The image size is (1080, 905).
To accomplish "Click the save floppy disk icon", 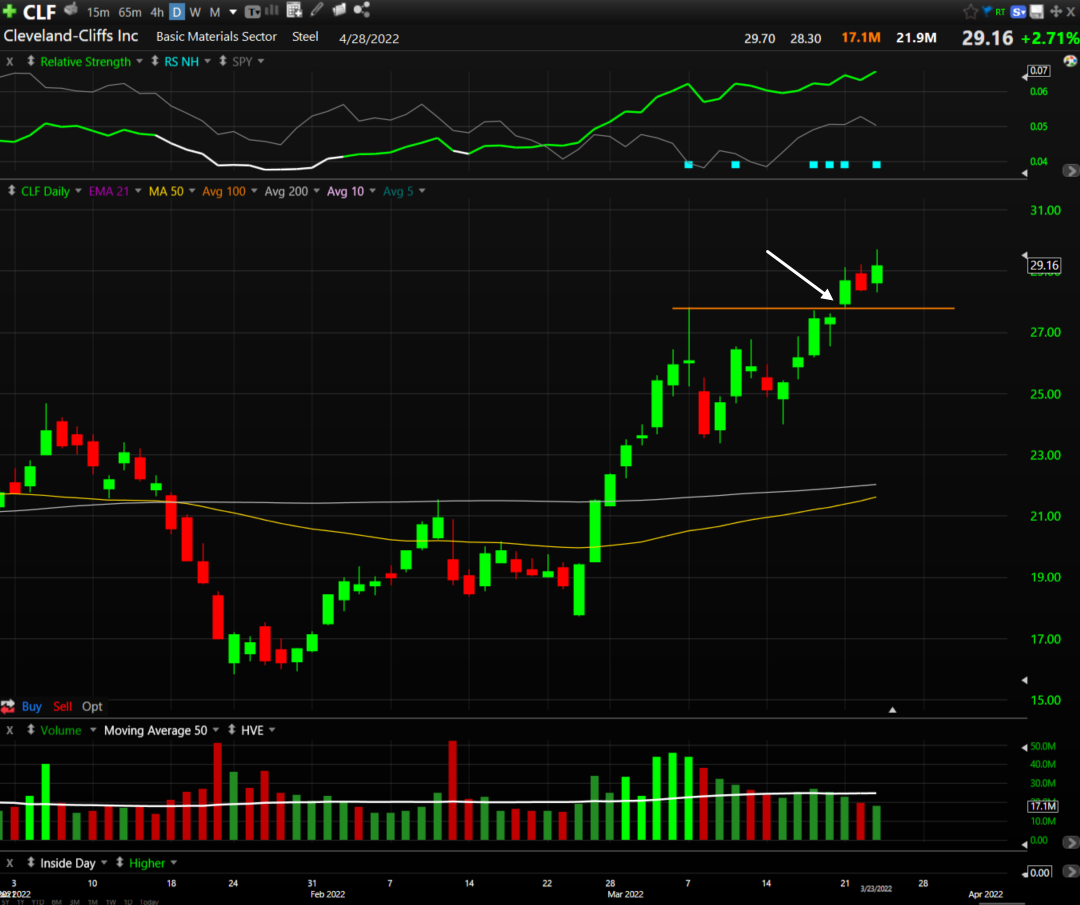I will (1037, 11).
